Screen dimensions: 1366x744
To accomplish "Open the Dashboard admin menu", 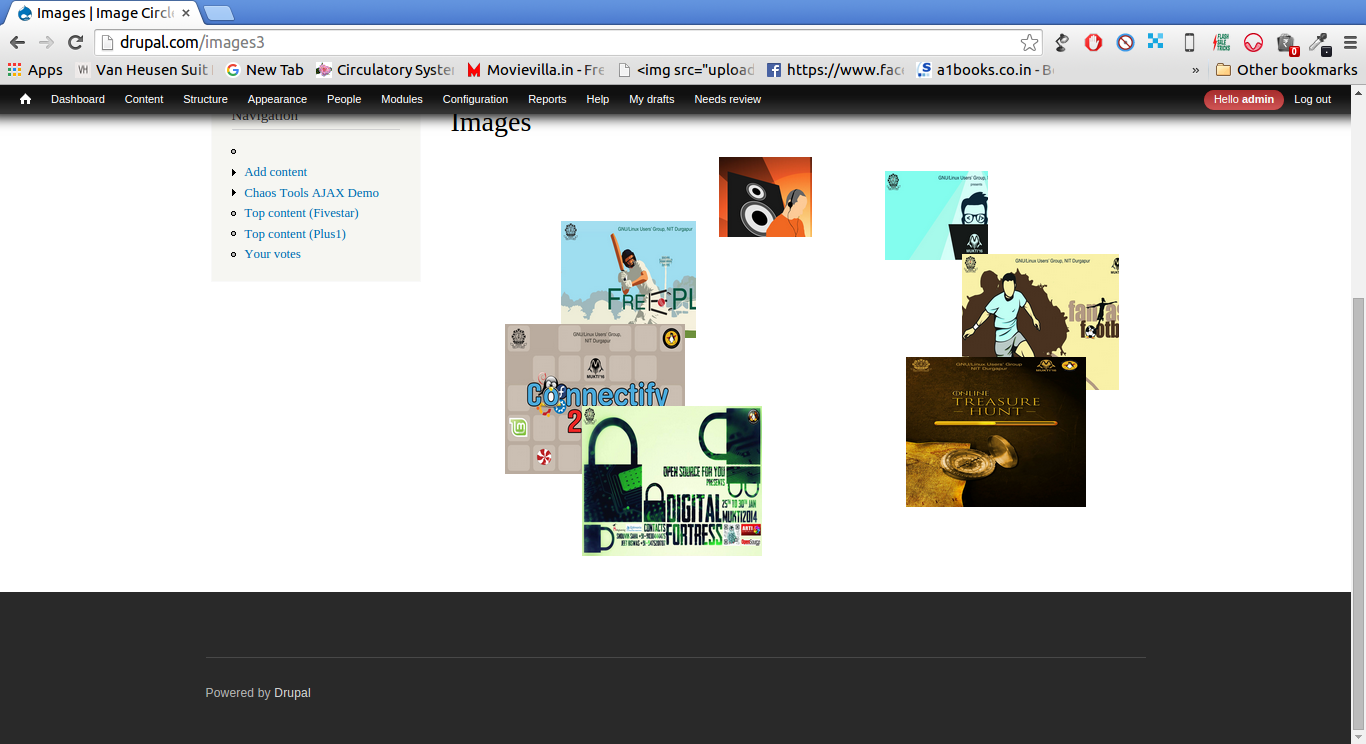I will click(x=78, y=99).
